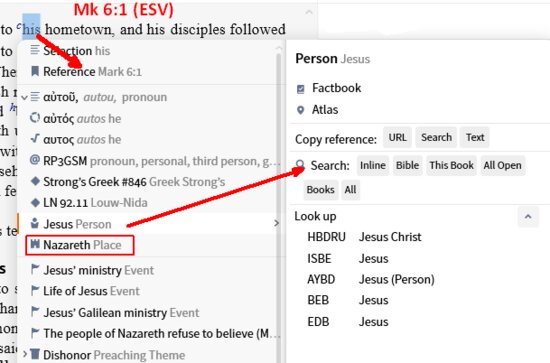Choose RP3GSM morphology entry

point(148,161)
